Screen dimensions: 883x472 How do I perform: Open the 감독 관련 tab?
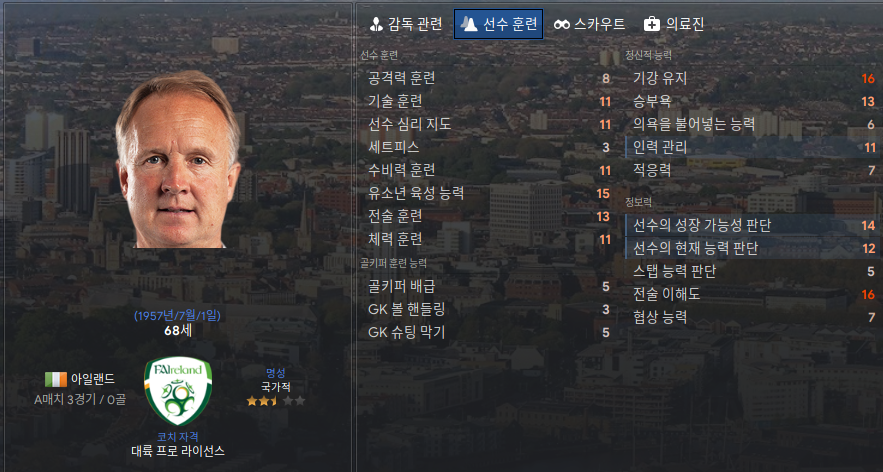coord(405,24)
